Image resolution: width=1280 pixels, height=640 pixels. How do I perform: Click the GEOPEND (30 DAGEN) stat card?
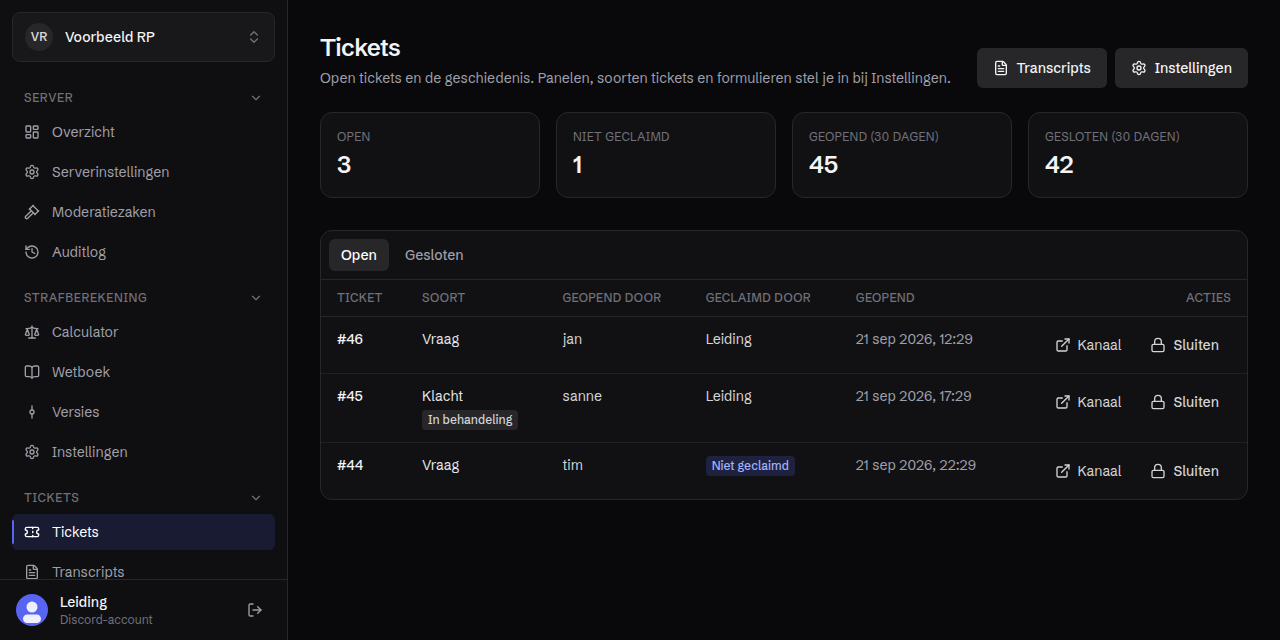pos(902,155)
